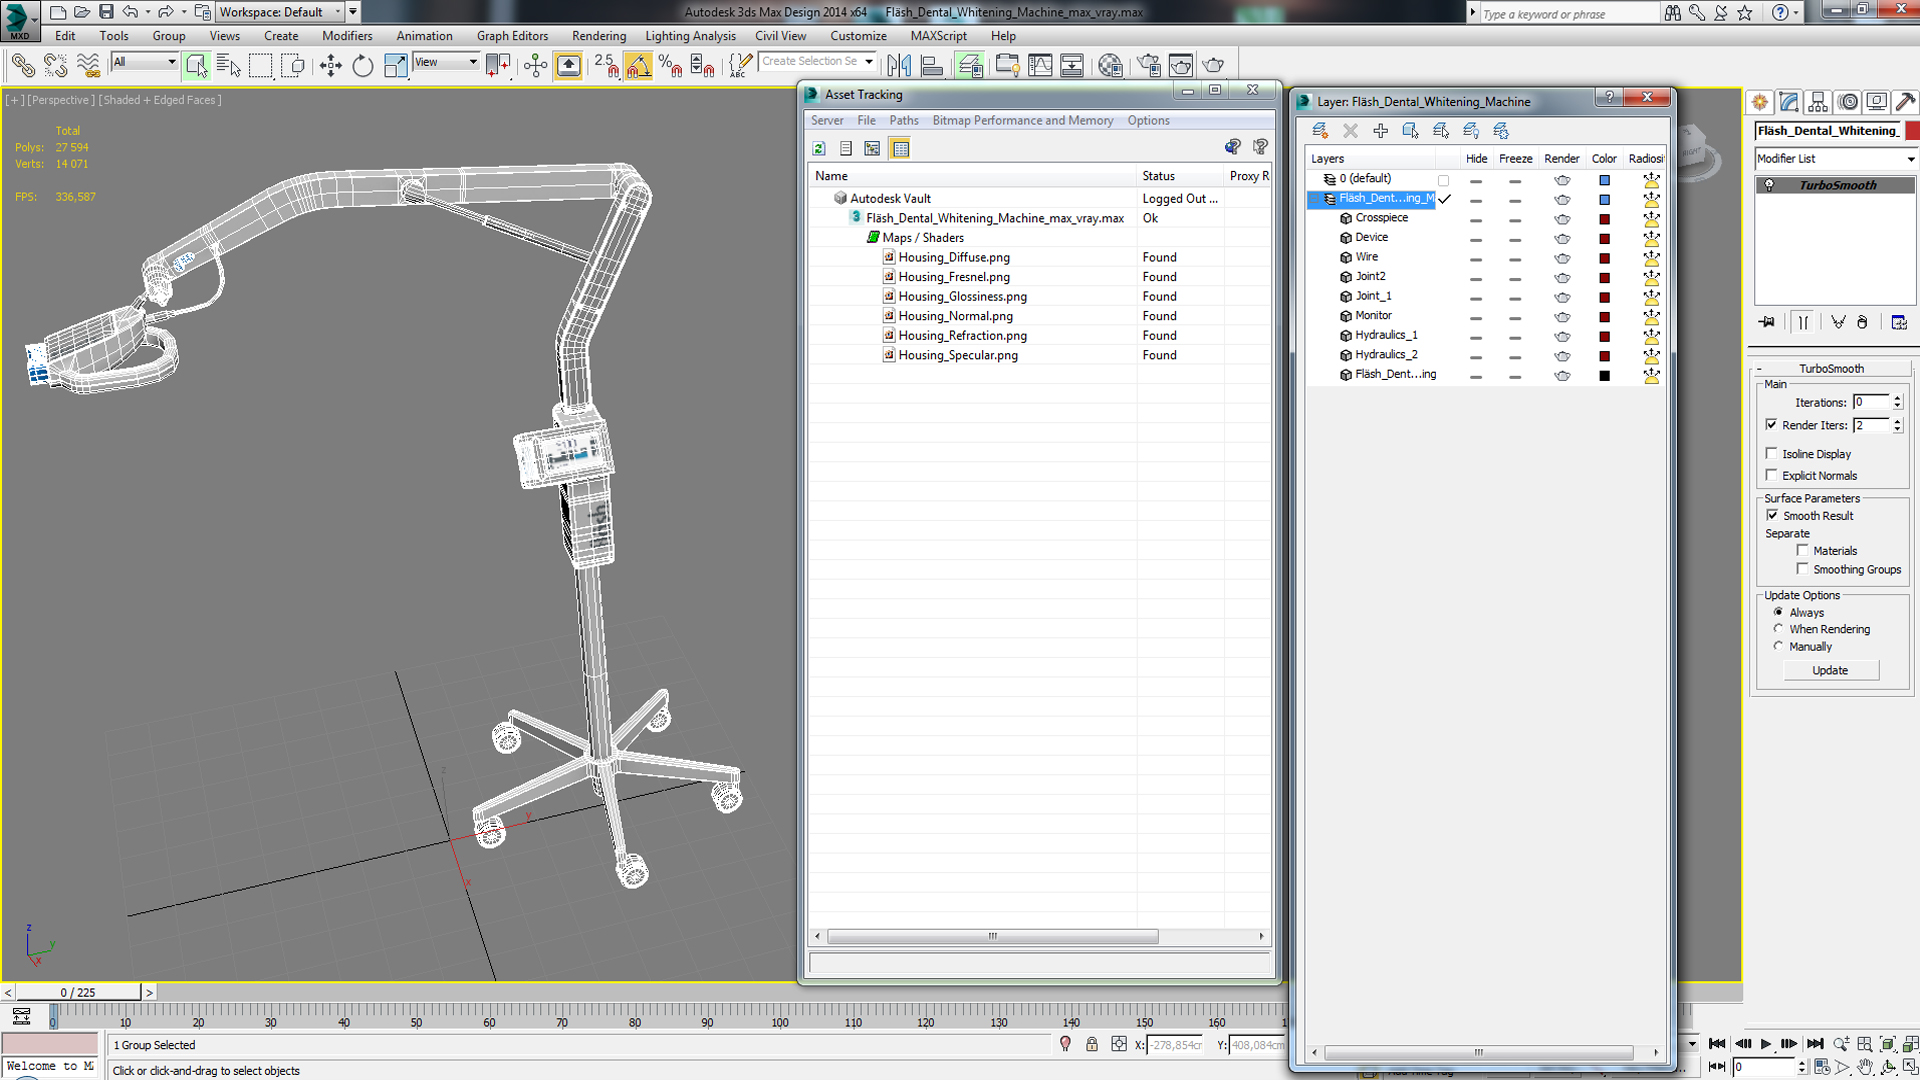Click Configure Modifier Sets icon
The width and height of the screenshot is (1920, 1080).
click(x=1899, y=322)
